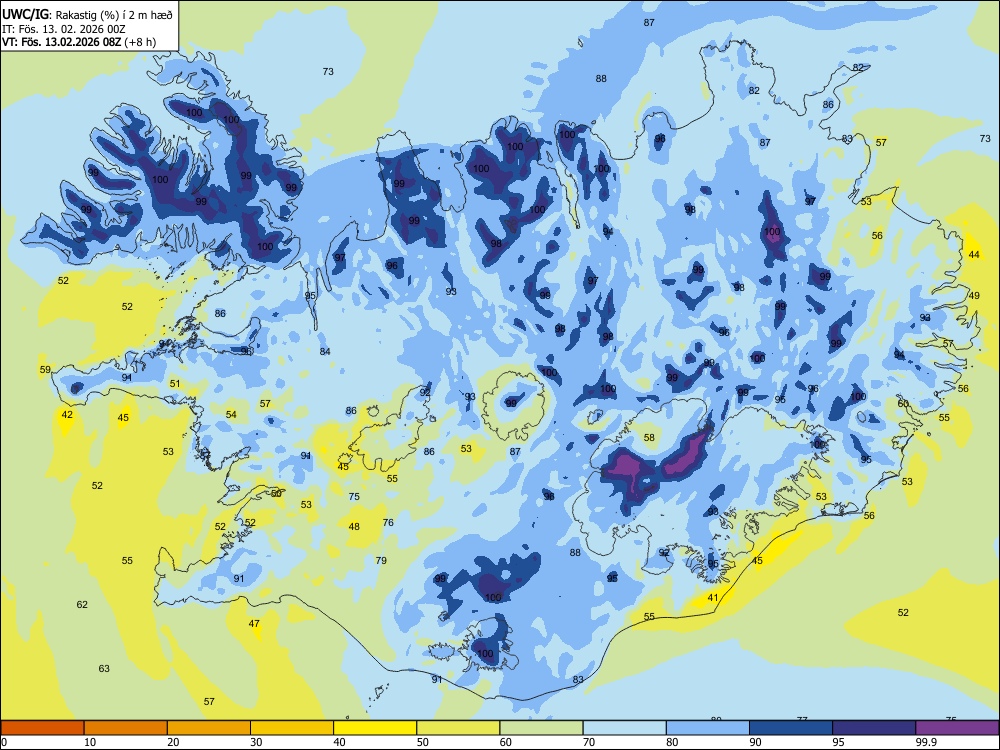Click the '42' value off the west coast
This screenshot has width=1000, height=750.
click(67, 415)
